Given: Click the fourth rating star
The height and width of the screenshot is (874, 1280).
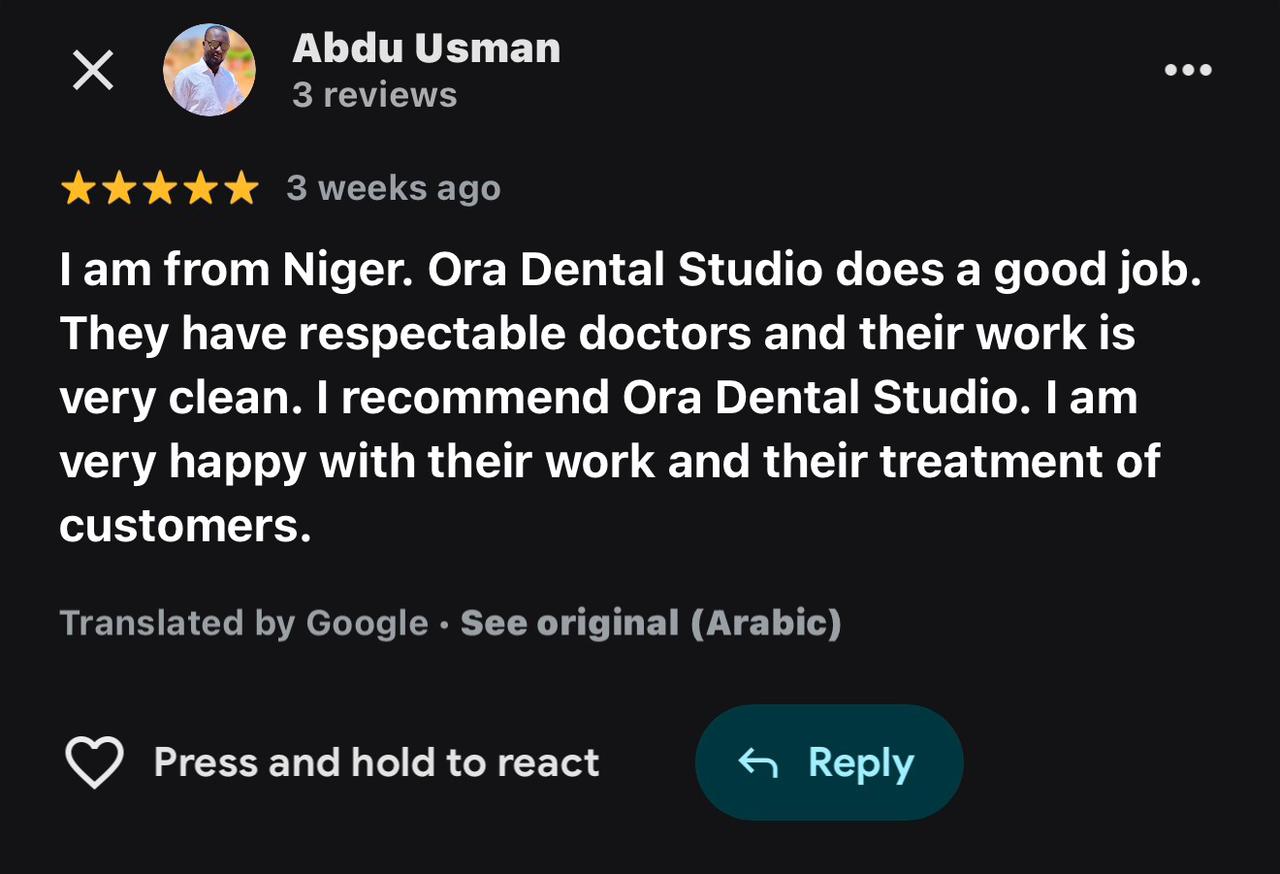Looking at the screenshot, I should (x=200, y=188).
